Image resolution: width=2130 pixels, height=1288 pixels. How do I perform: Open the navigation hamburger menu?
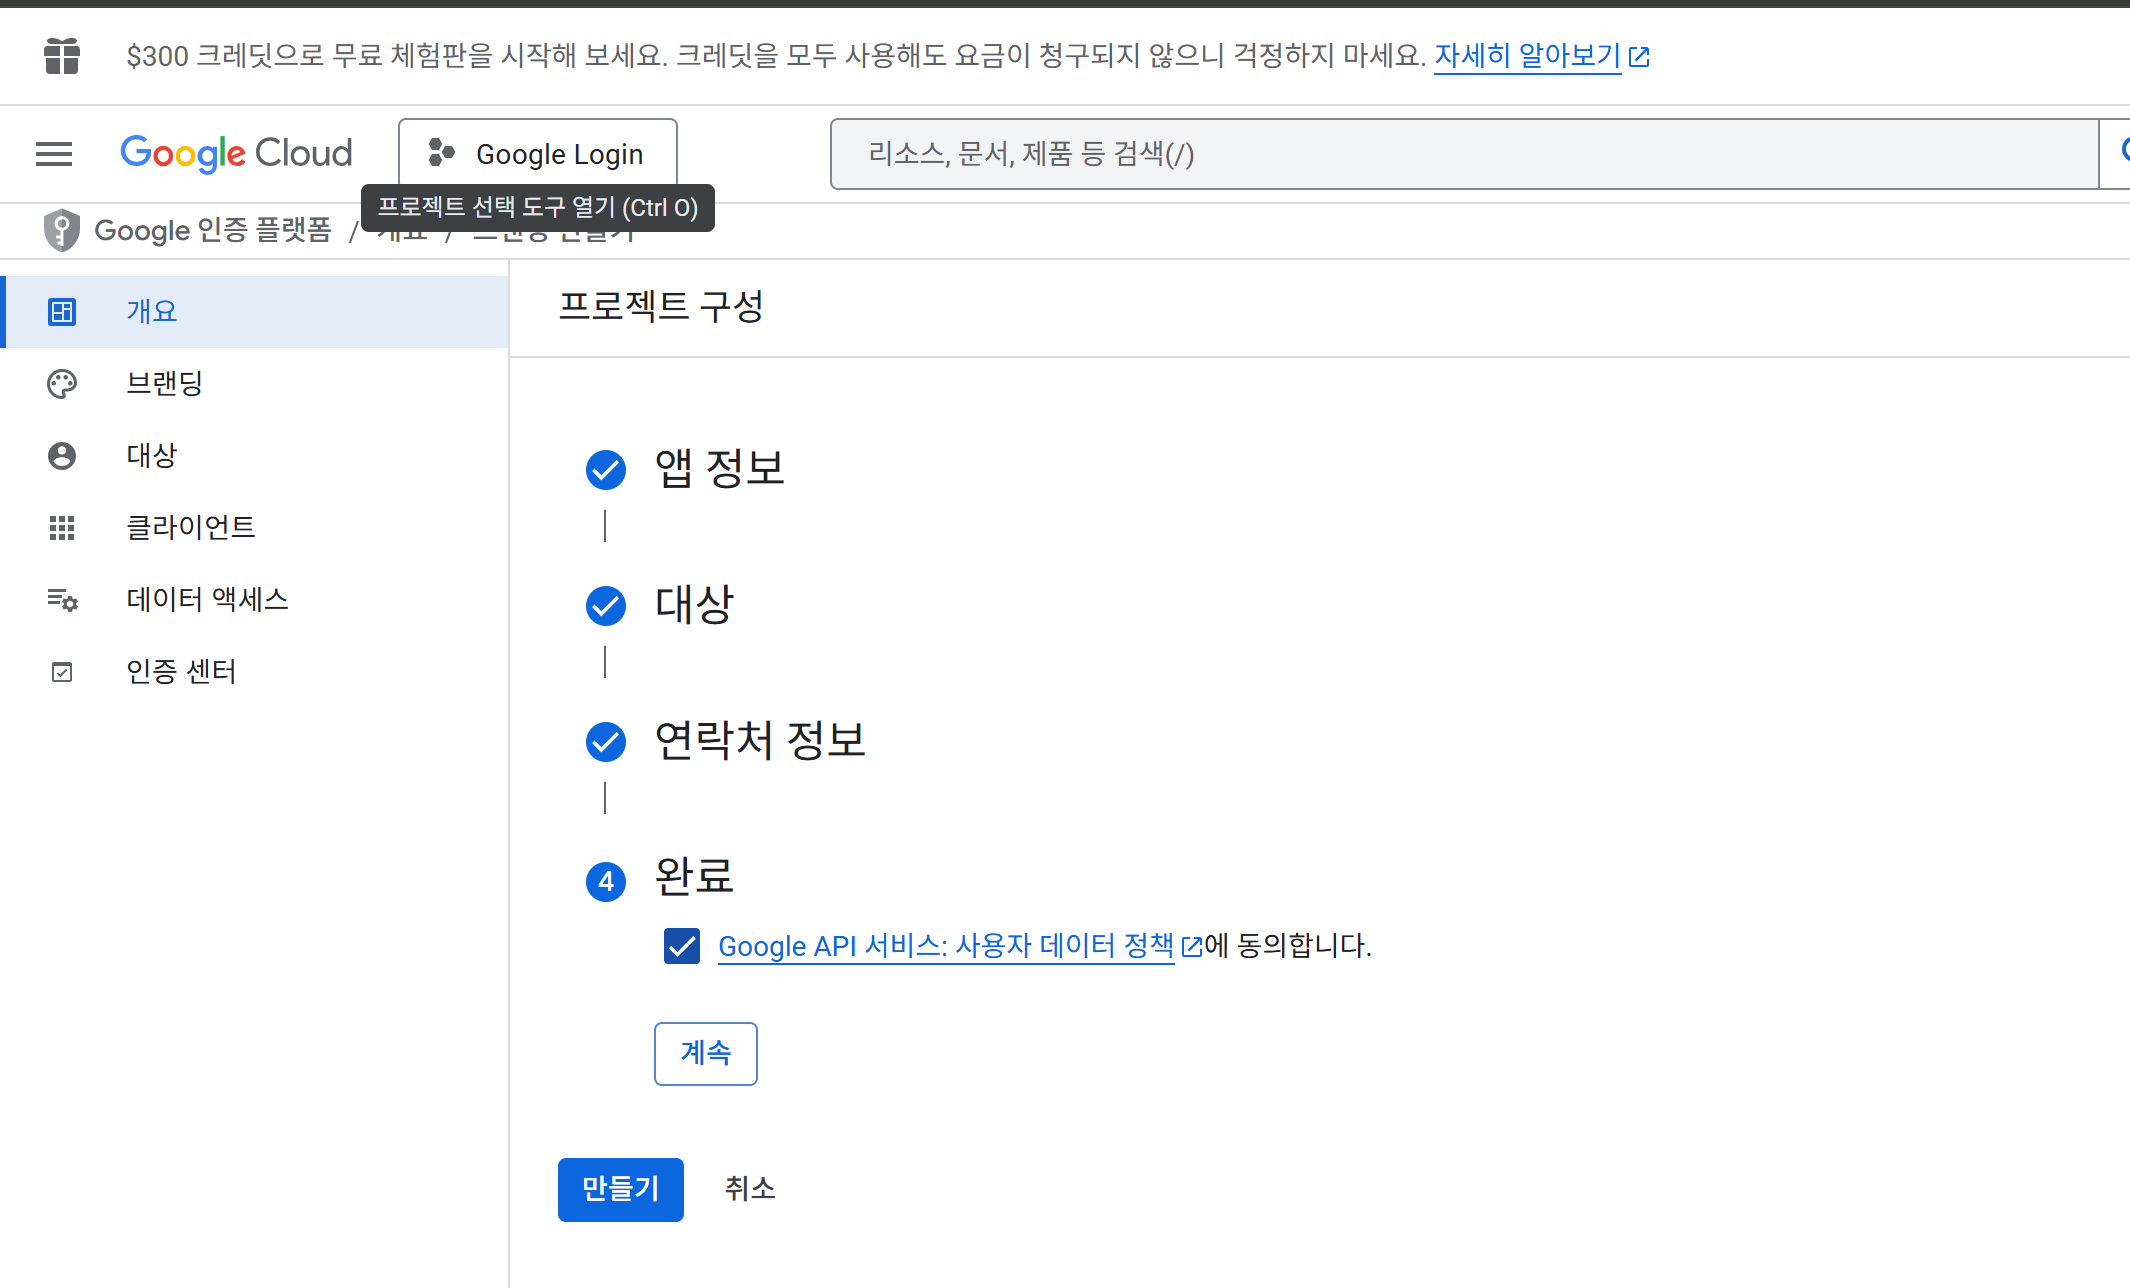53,153
